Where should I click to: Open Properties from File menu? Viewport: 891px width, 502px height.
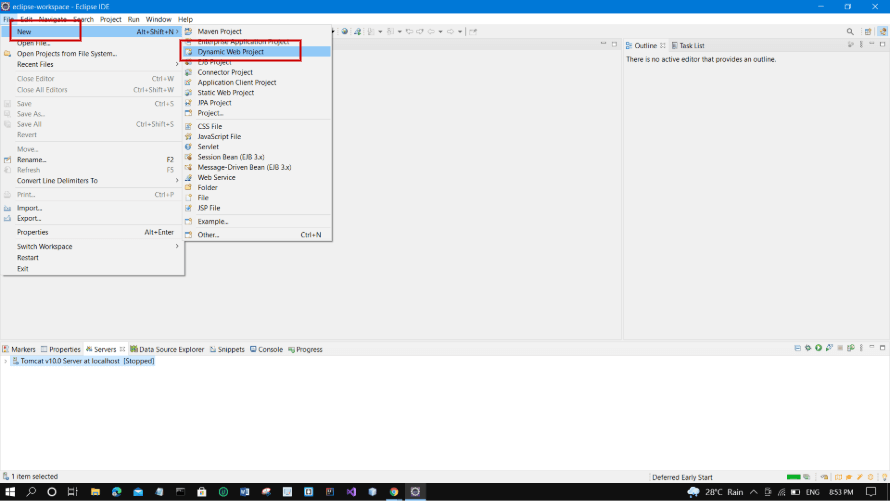pos(93,232)
